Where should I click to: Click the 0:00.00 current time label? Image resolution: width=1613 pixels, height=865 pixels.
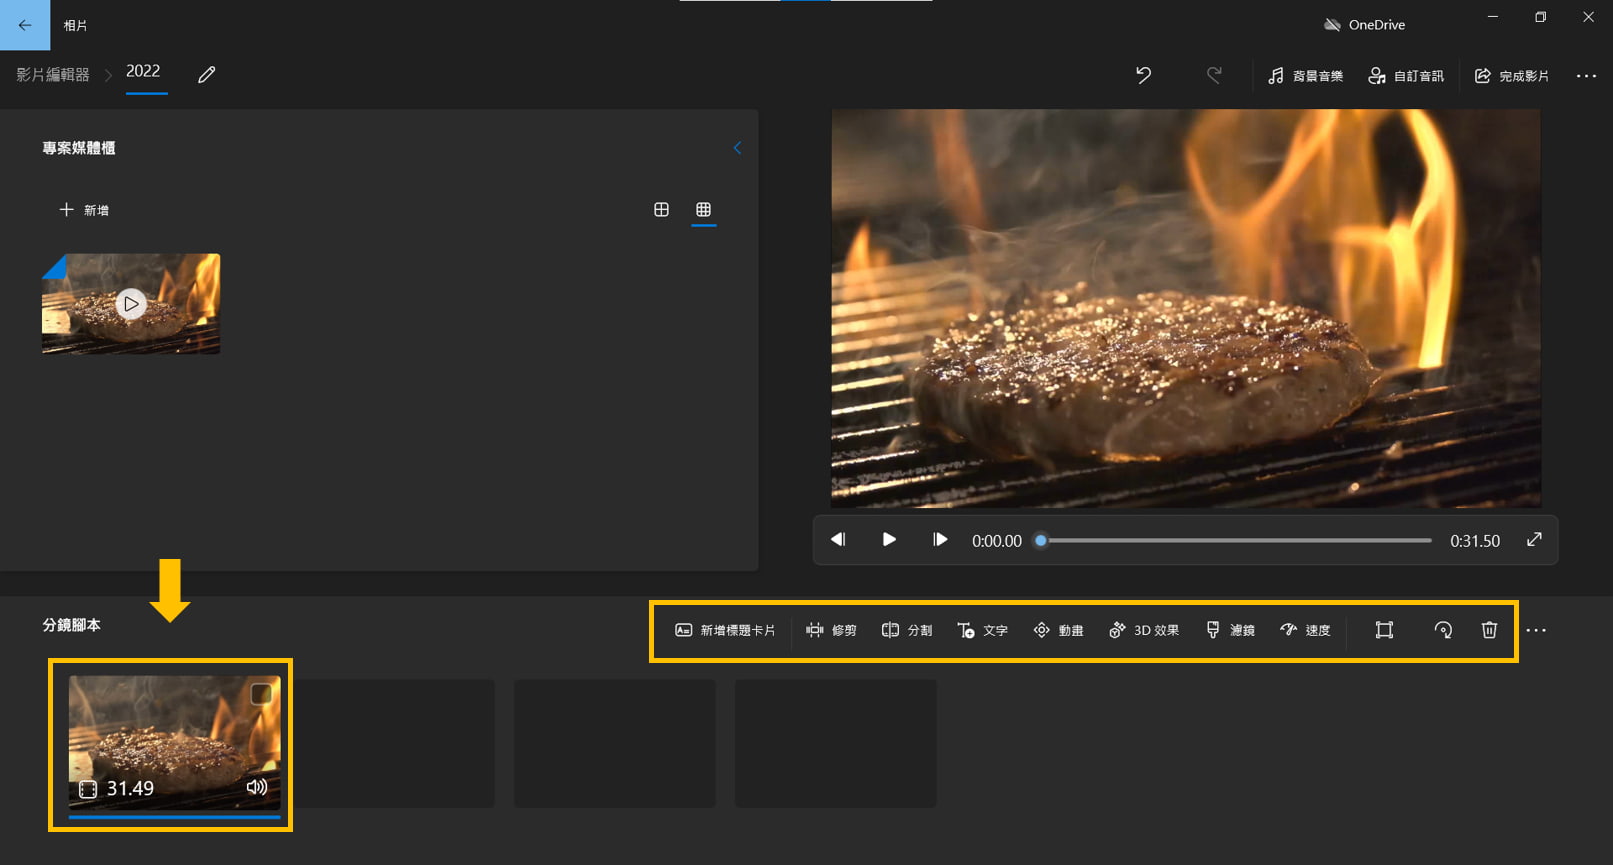click(997, 541)
